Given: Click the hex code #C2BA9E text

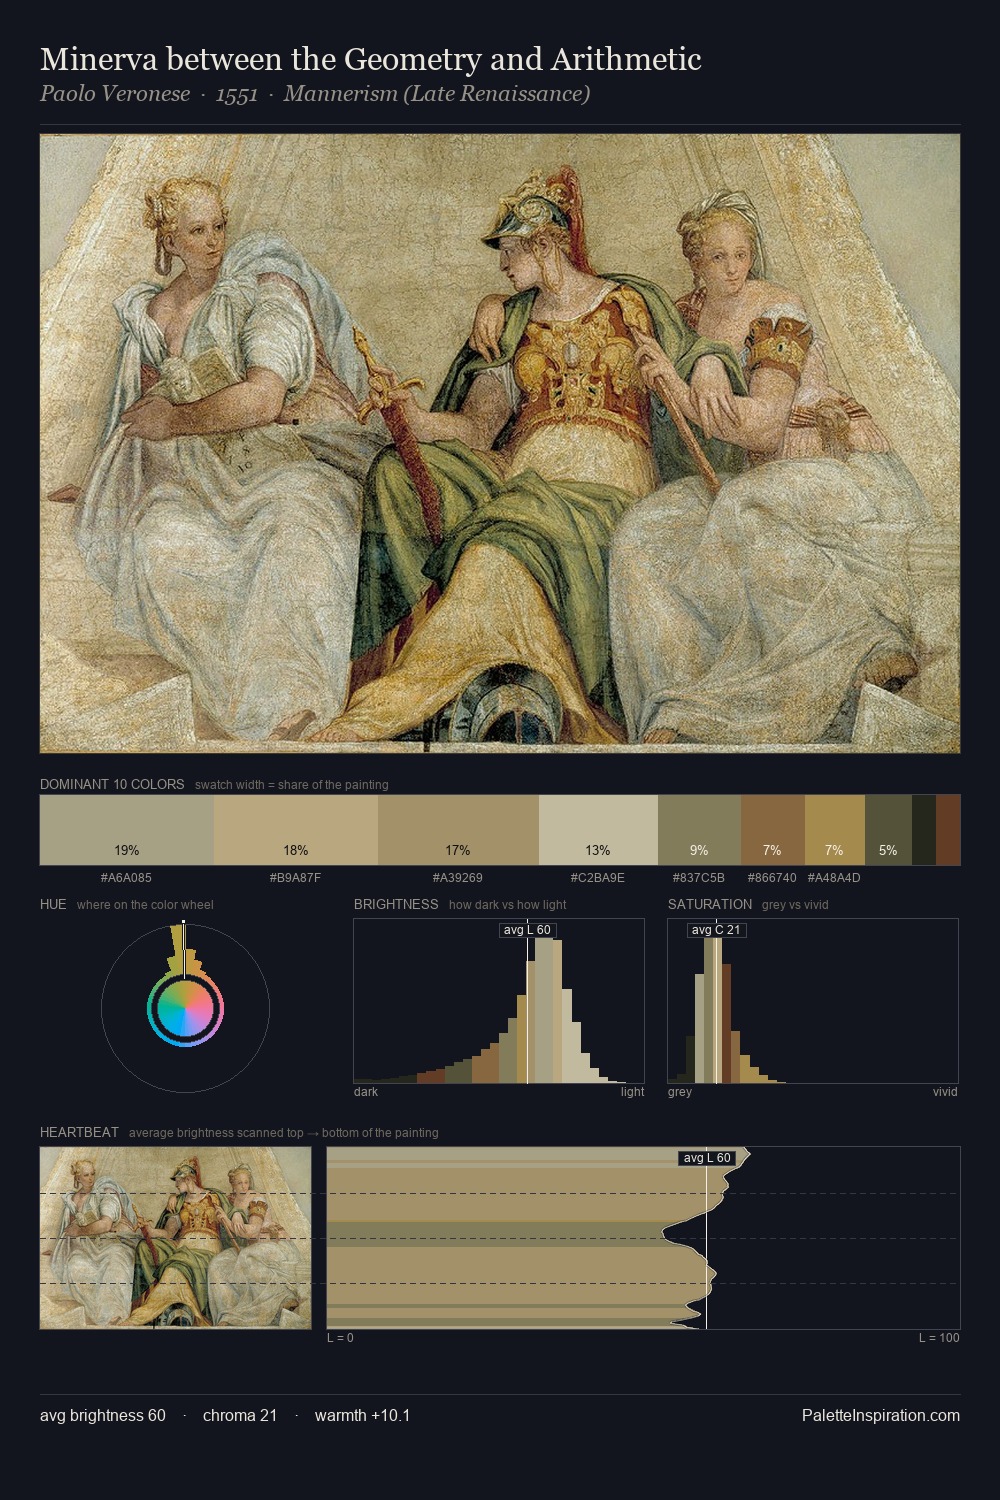Looking at the screenshot, I should click(x=598, y=878).
